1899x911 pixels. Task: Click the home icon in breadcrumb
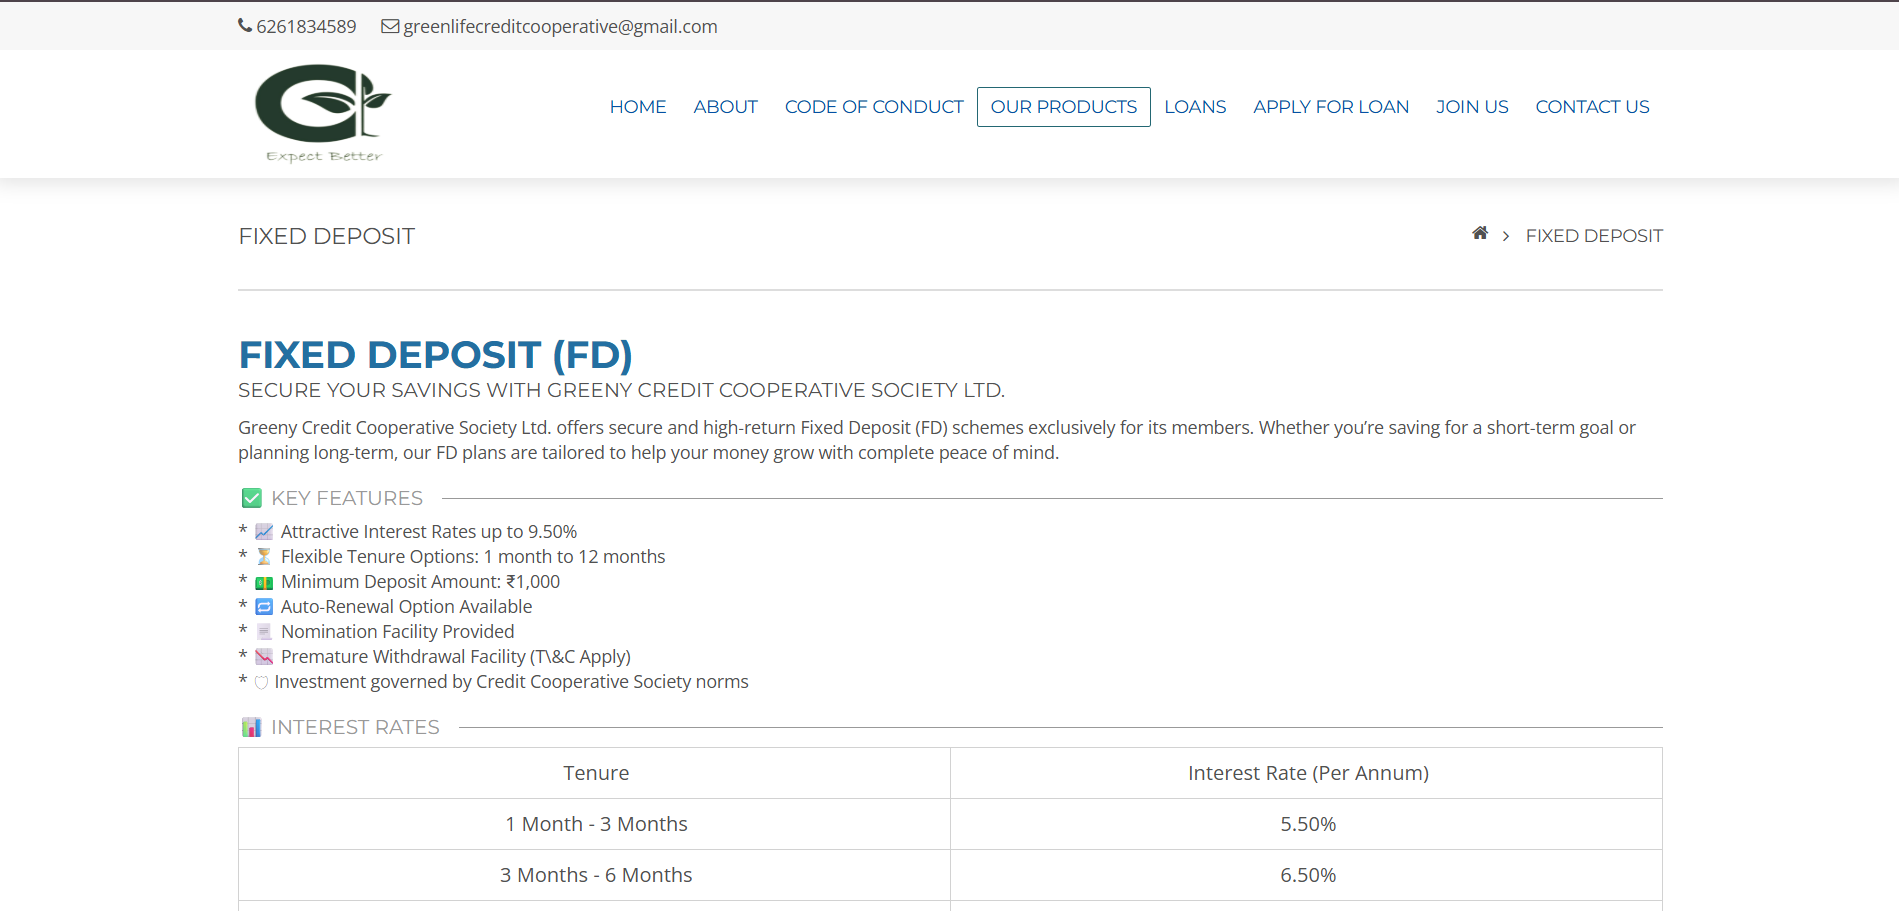coord(1480,234)
